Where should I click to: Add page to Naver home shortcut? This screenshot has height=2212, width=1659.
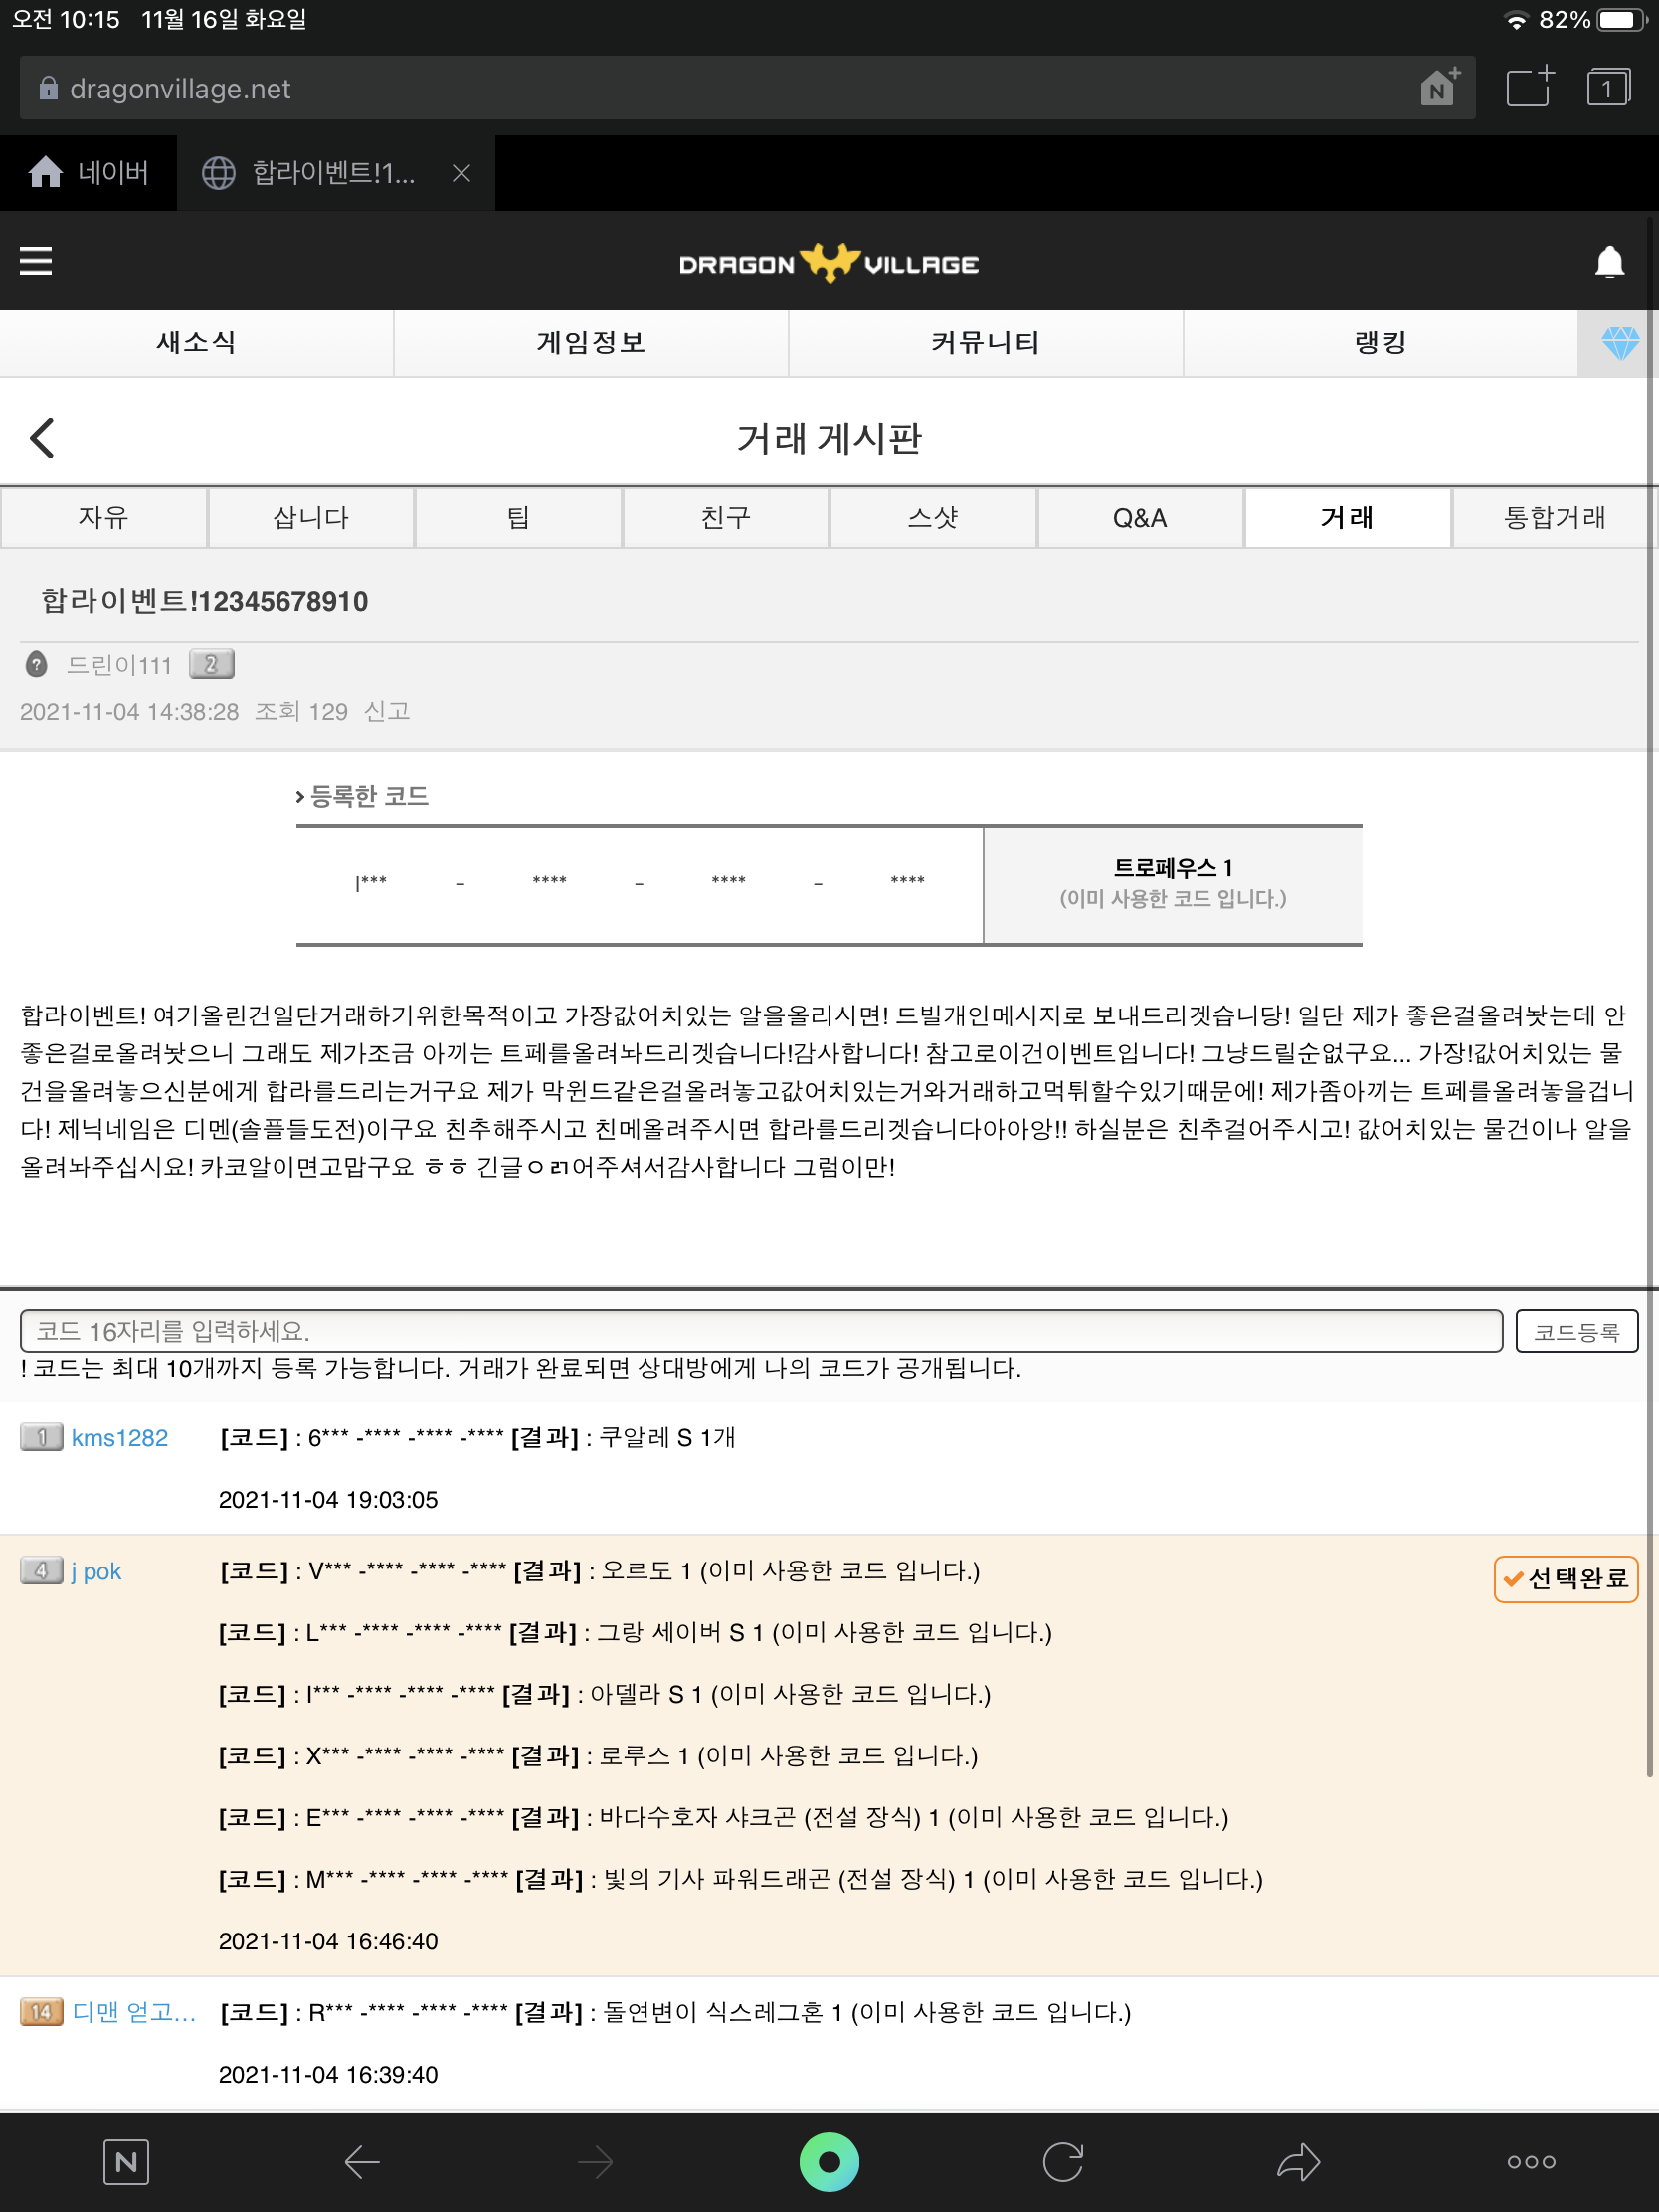coord(1440,88)
